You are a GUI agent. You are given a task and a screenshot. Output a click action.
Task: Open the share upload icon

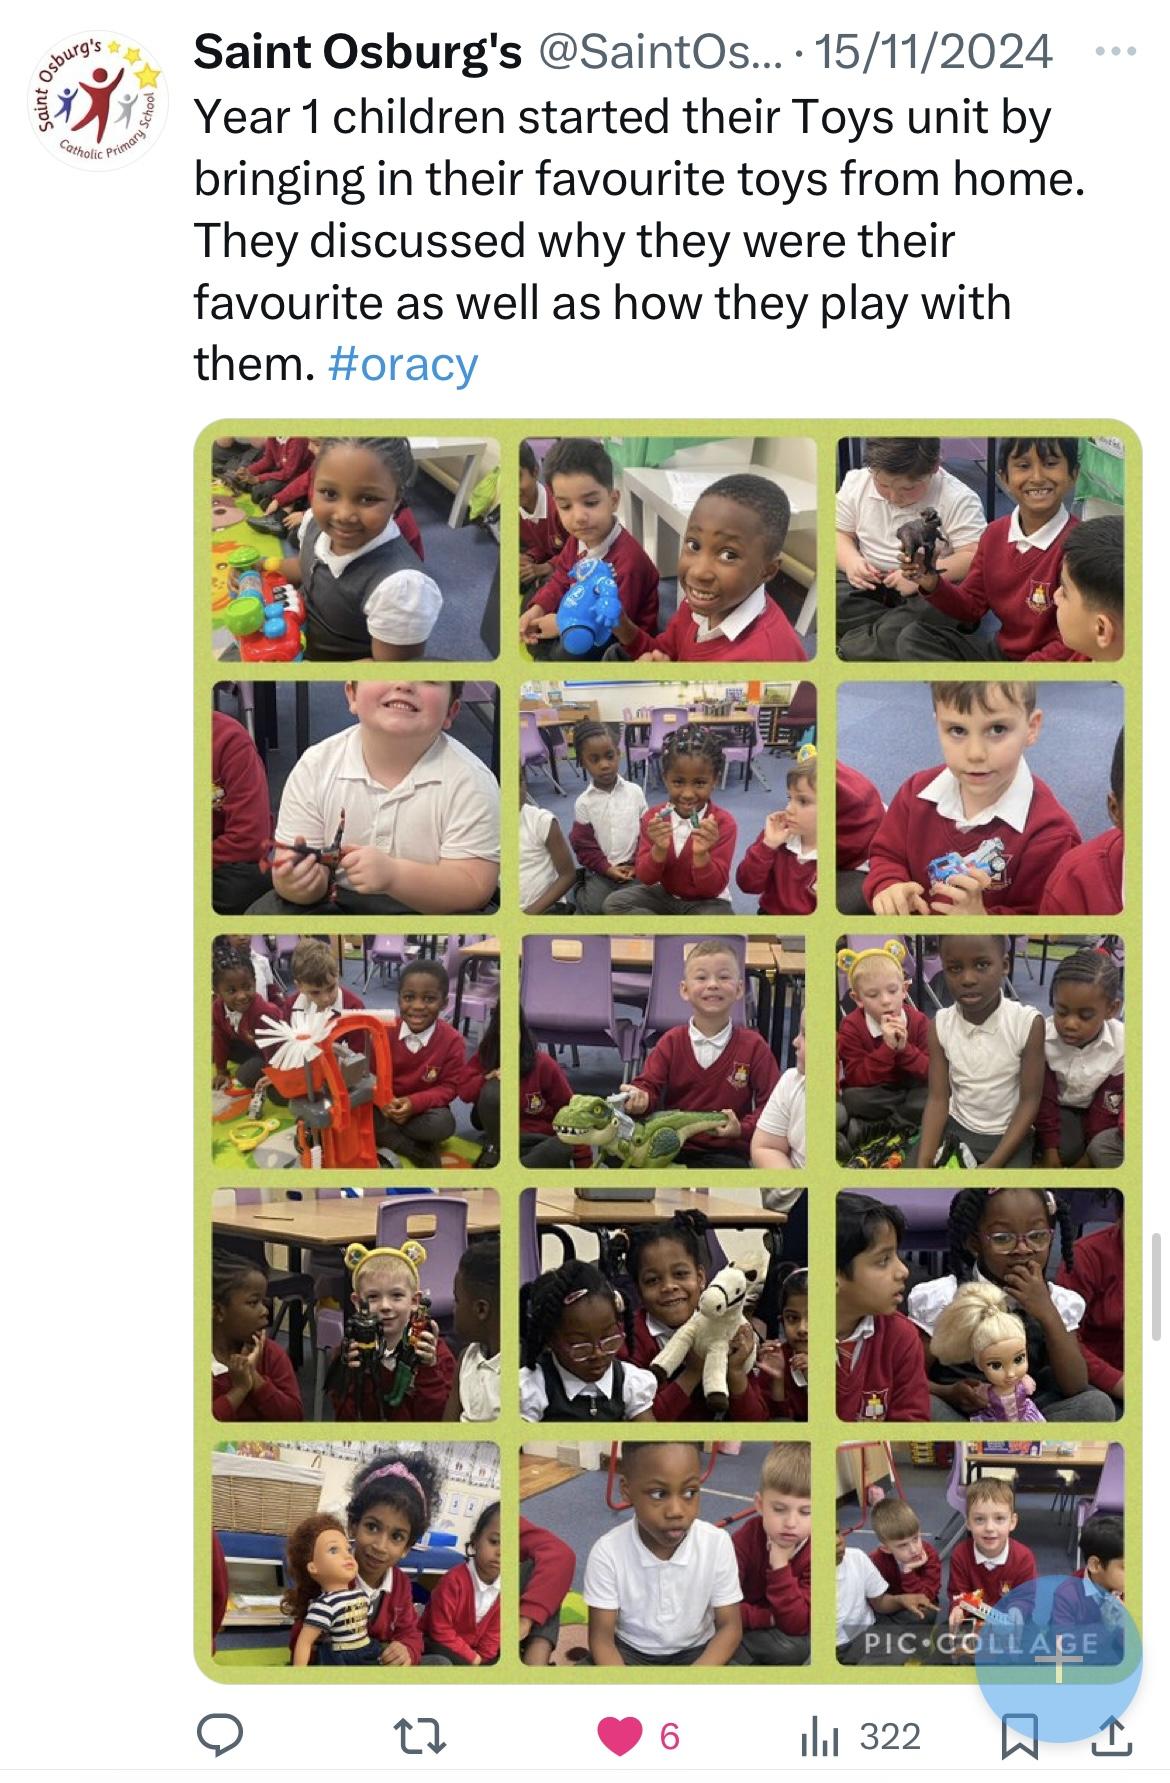click(1112, 1736)
